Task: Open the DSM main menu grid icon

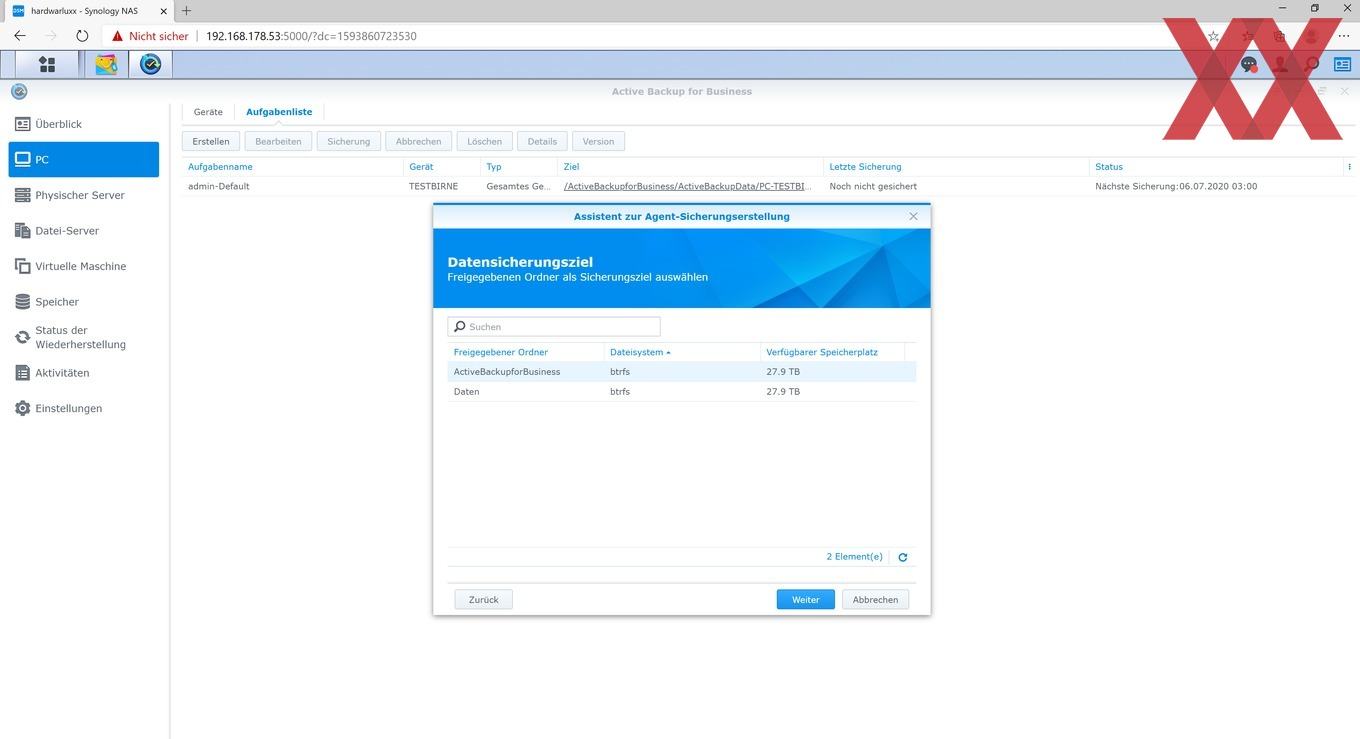Action: [47, 64]
